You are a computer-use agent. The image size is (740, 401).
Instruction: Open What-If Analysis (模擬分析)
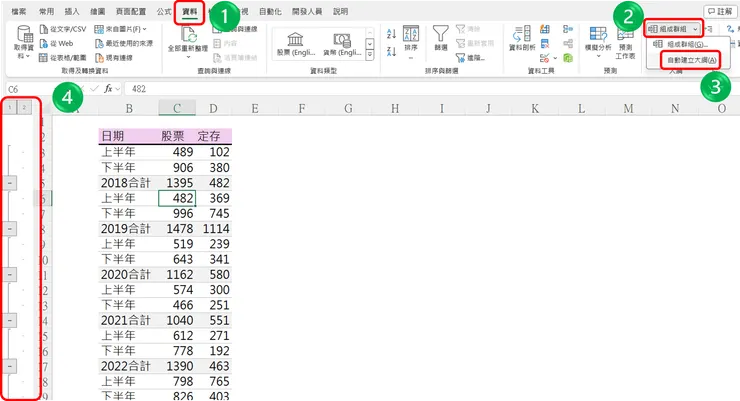point(598,42)
